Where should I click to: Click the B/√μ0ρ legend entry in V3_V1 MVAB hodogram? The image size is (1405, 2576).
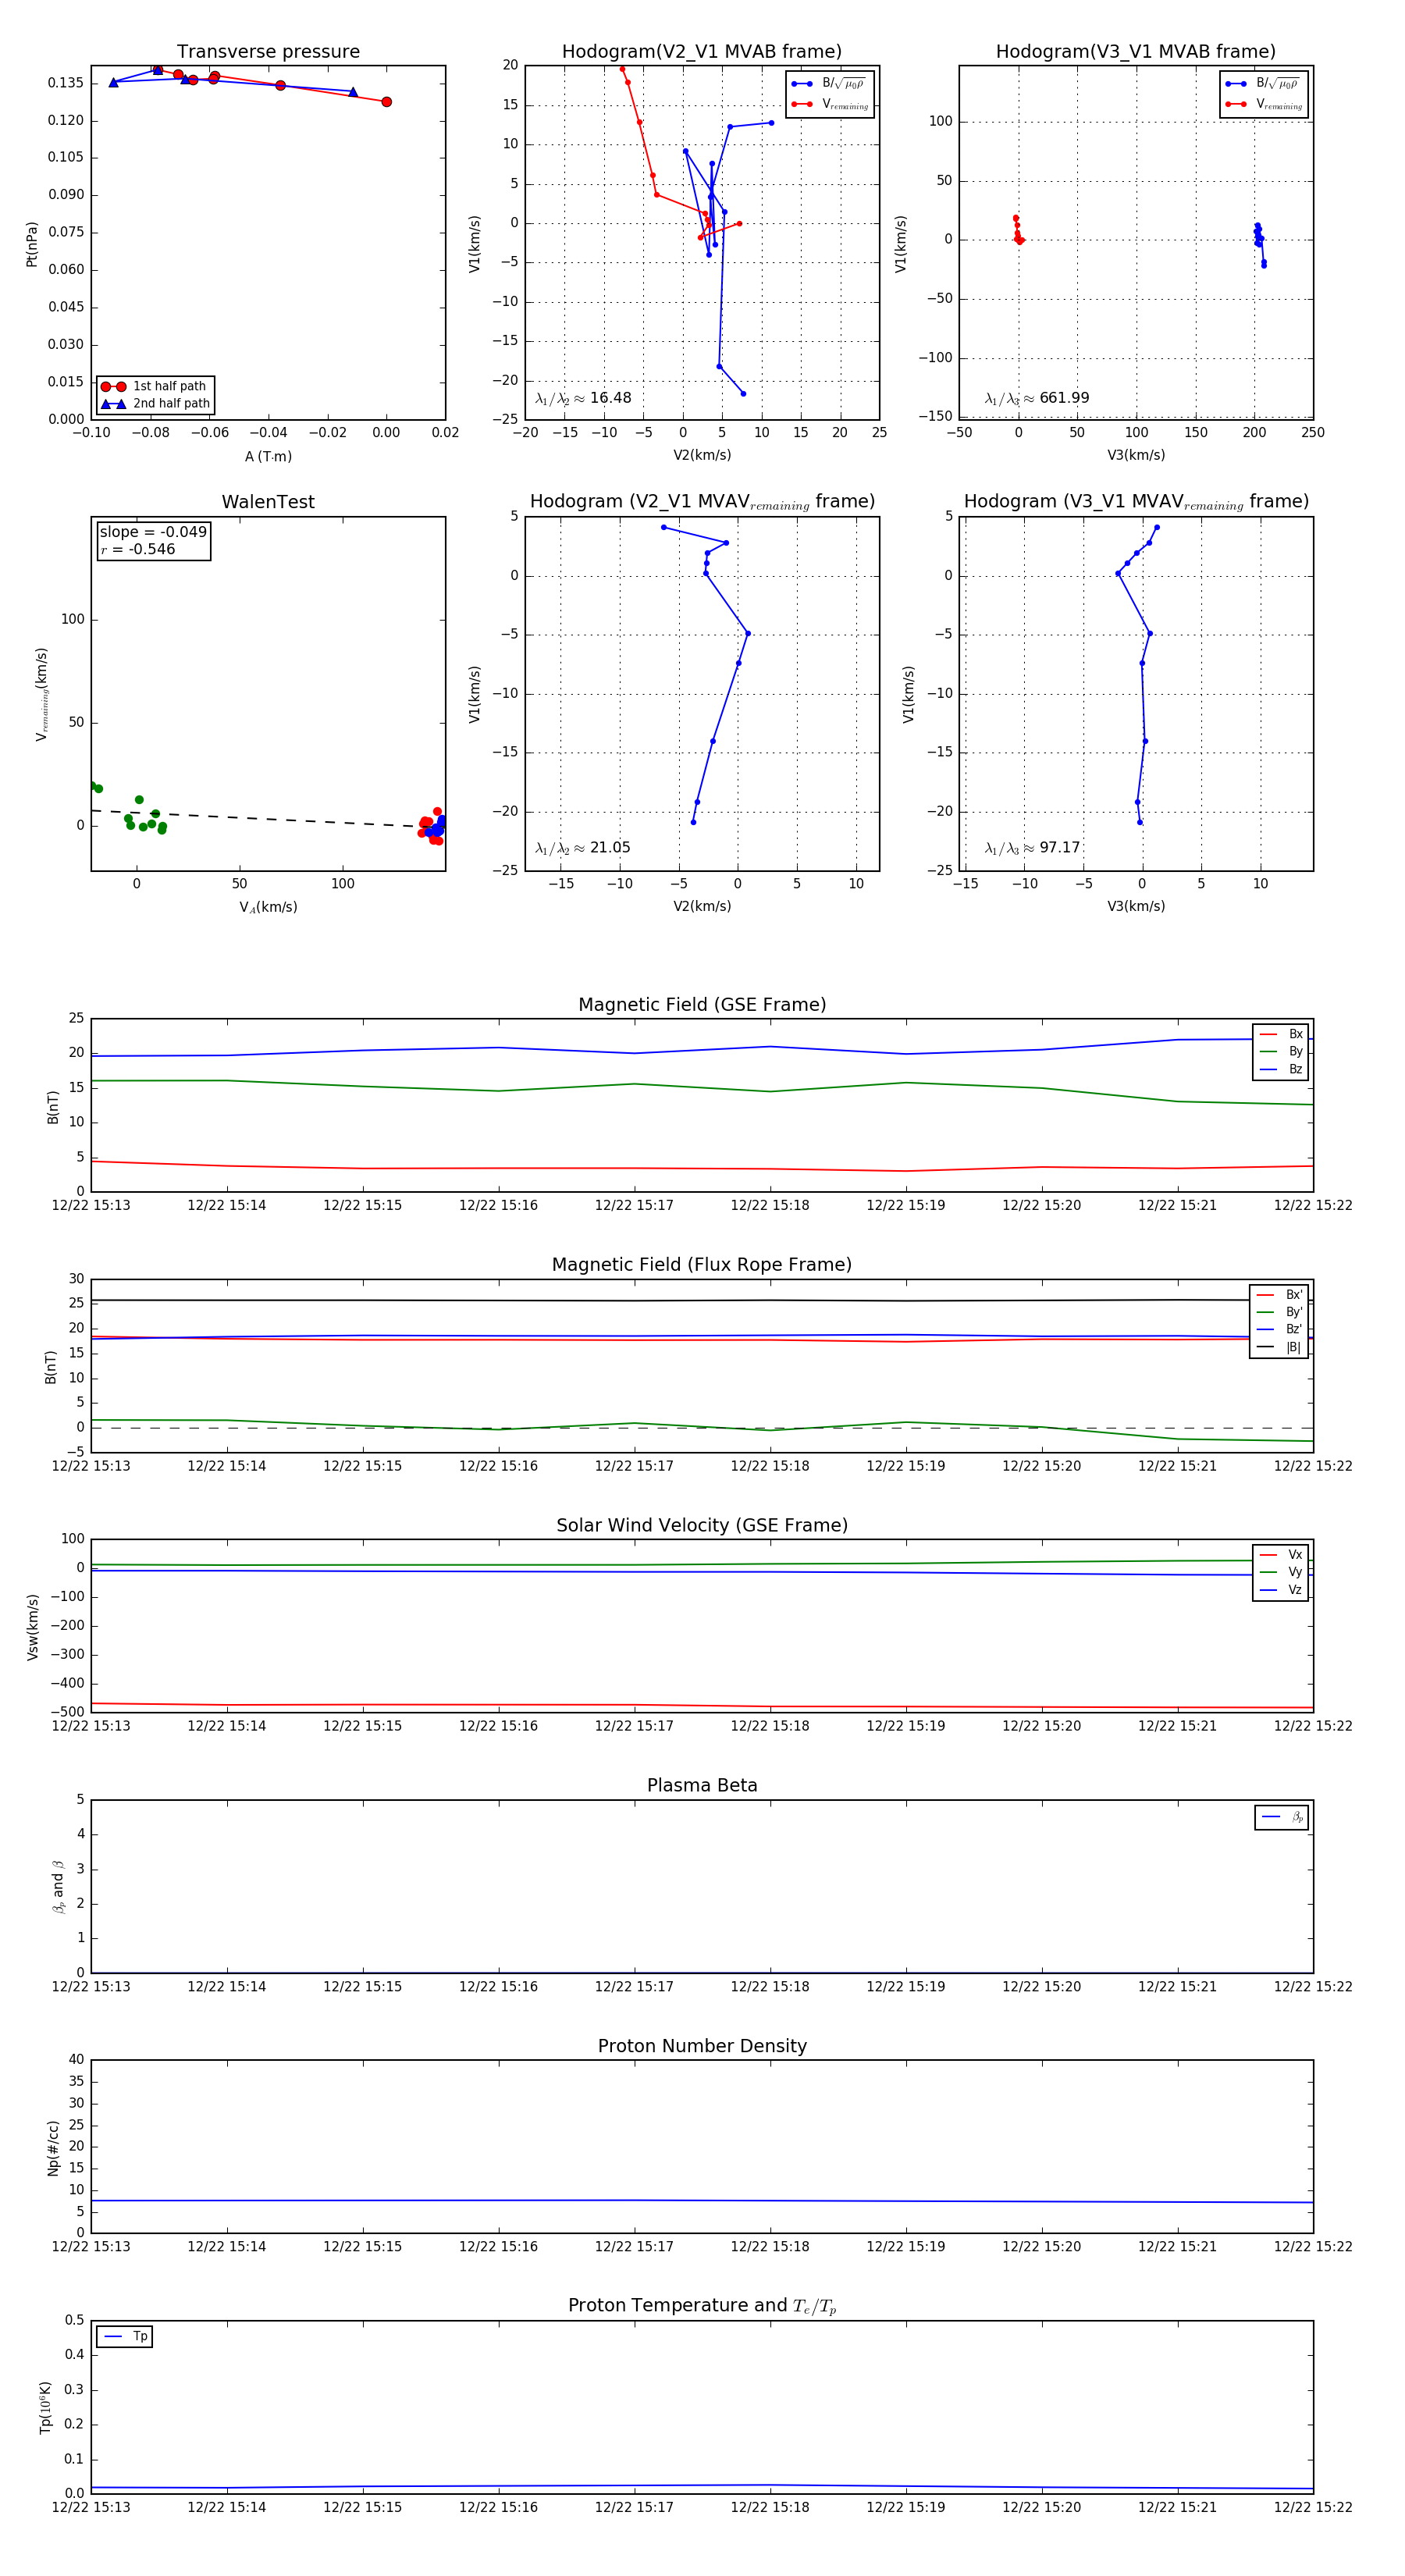(x=1263, y=84)
